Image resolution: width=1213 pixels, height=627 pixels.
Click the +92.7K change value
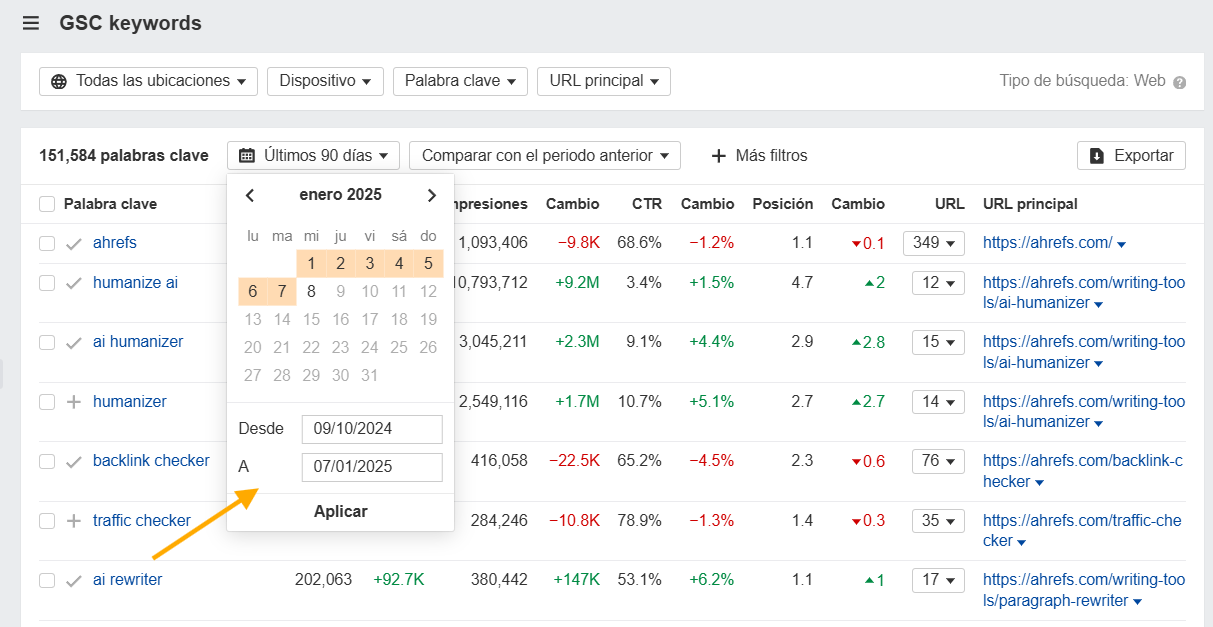(x=398, y=580)
